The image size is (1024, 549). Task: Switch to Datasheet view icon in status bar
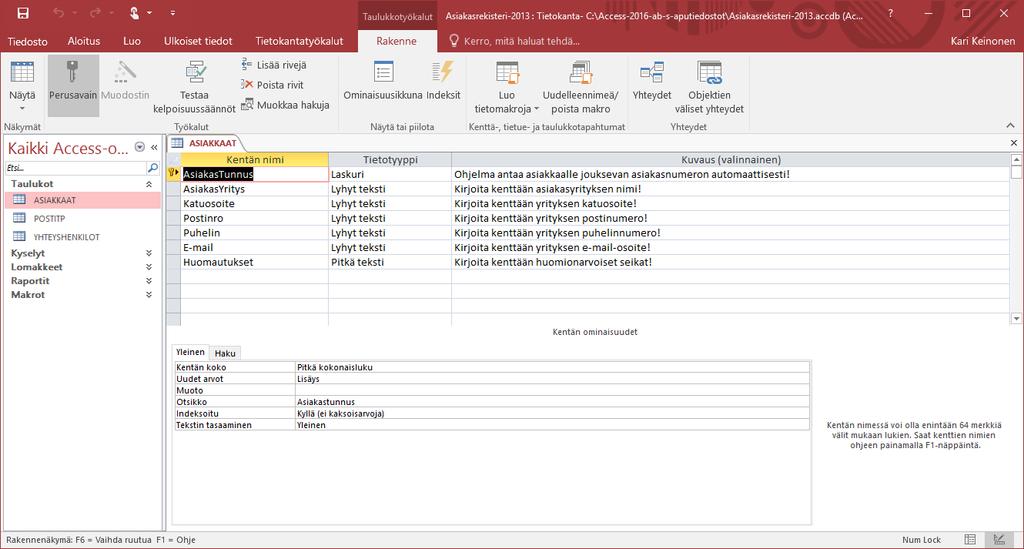click(970, 539)
